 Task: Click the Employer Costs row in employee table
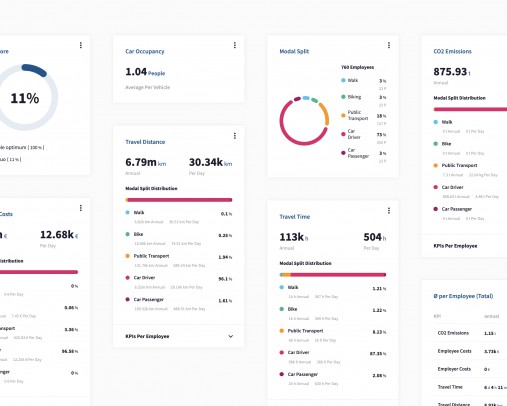[x=470, y=369]
